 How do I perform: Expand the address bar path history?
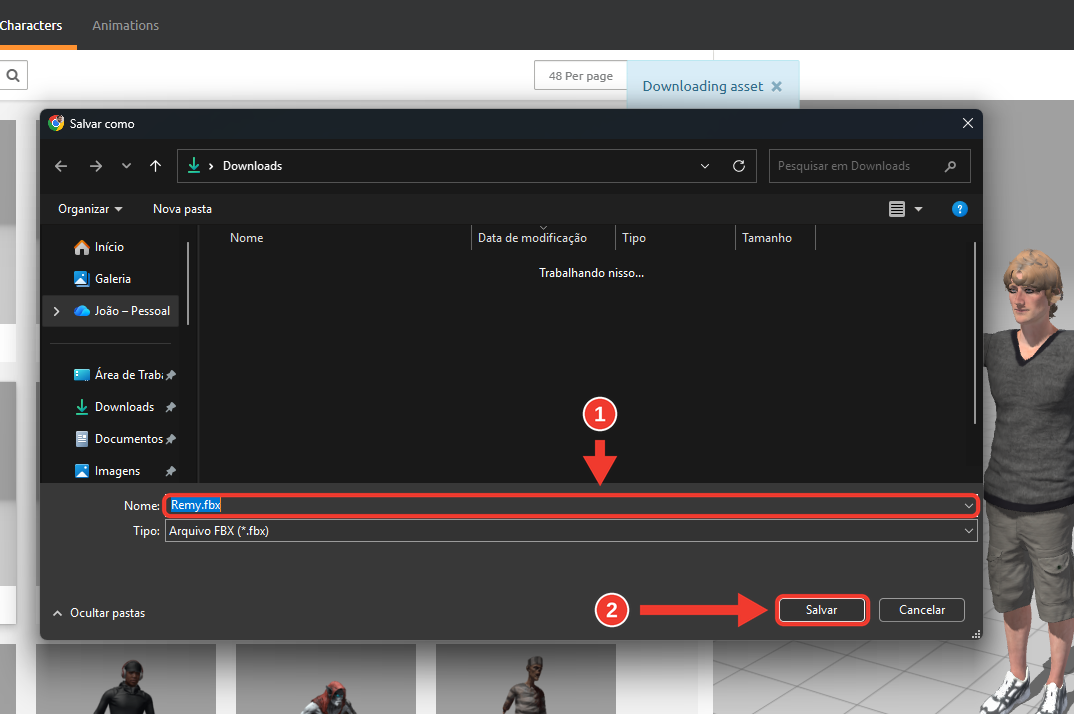[705, 166]
